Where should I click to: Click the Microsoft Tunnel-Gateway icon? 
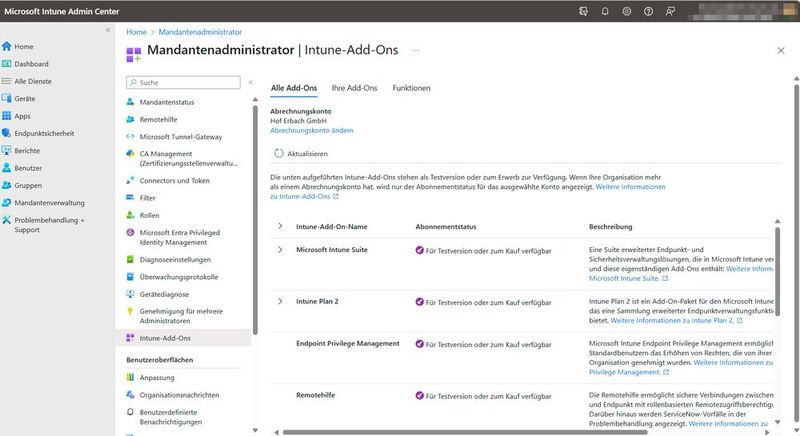(130, 137)
